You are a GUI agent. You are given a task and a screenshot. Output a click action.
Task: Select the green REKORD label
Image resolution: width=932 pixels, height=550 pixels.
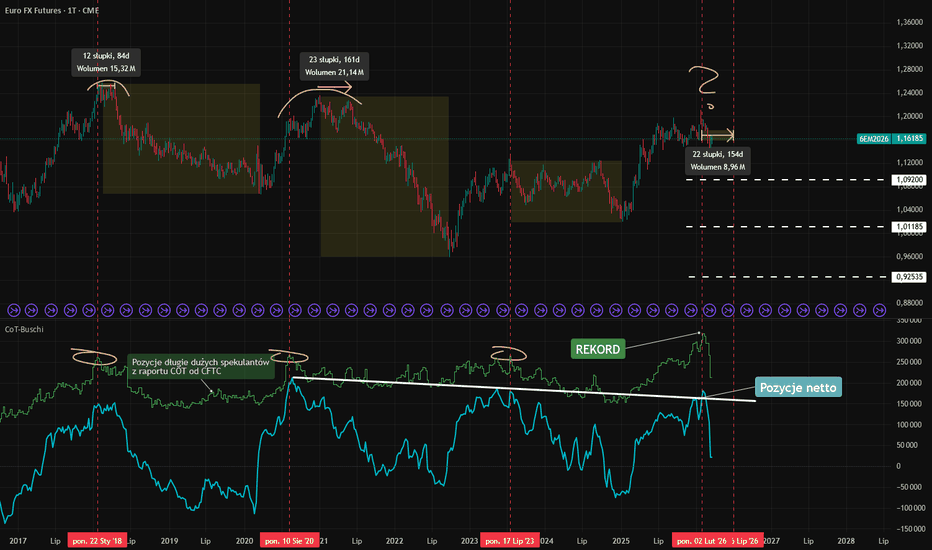coord(598,349)
